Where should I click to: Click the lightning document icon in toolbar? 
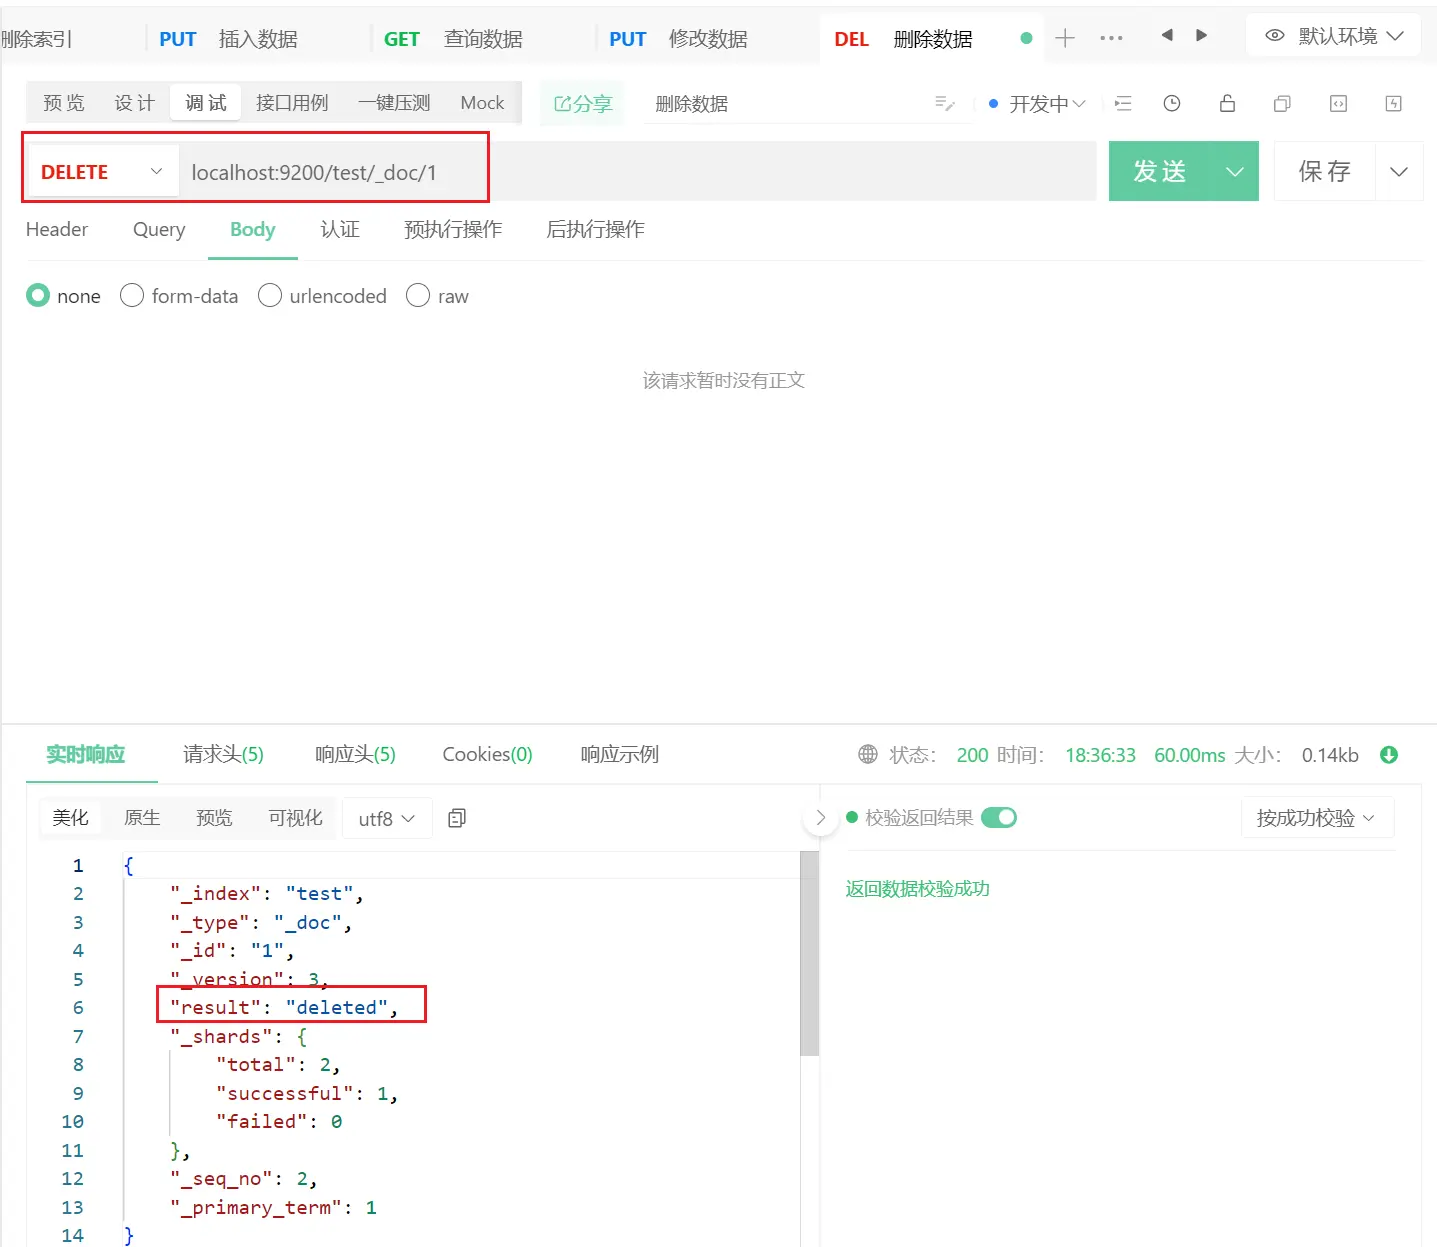tap(1393, 103)
